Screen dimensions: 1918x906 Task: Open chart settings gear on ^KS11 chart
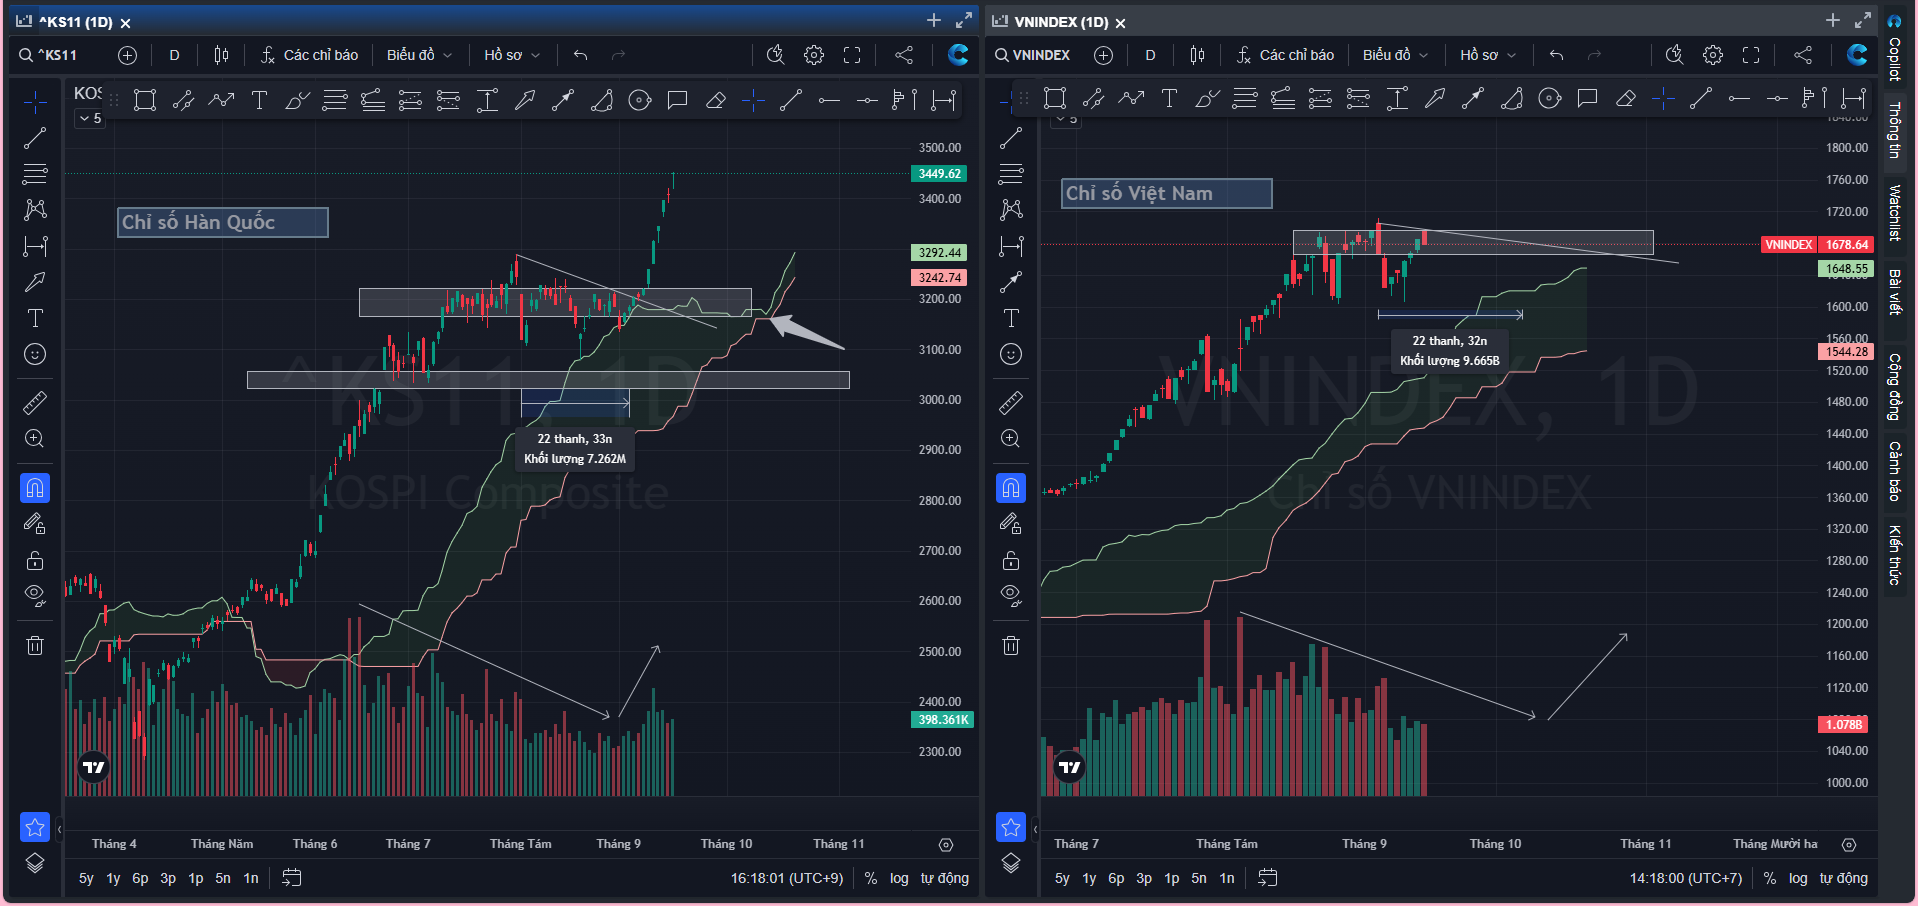tap(814, 55)
